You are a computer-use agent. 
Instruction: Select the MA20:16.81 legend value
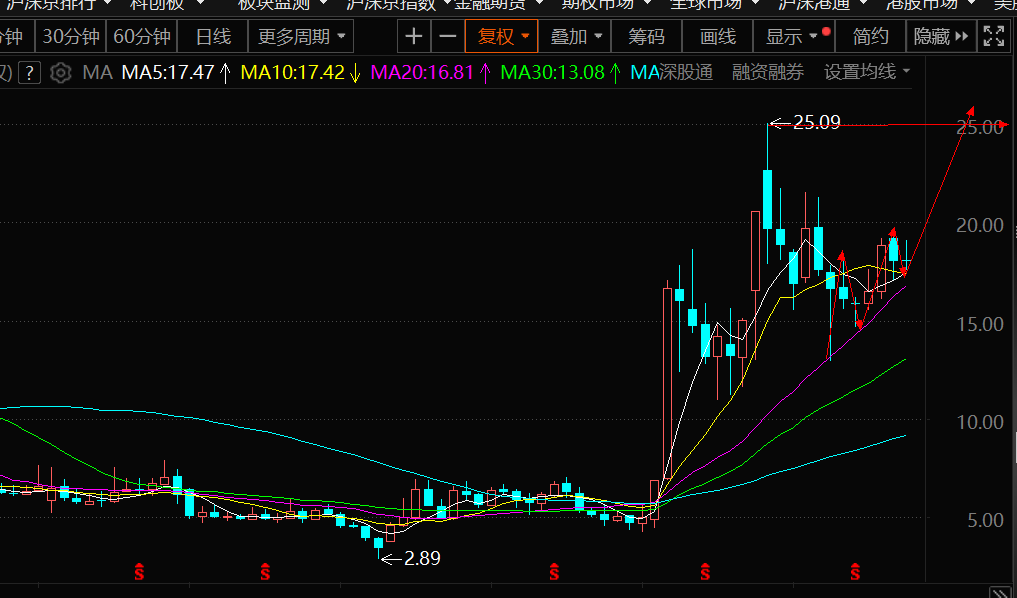(x=422, y=72)
